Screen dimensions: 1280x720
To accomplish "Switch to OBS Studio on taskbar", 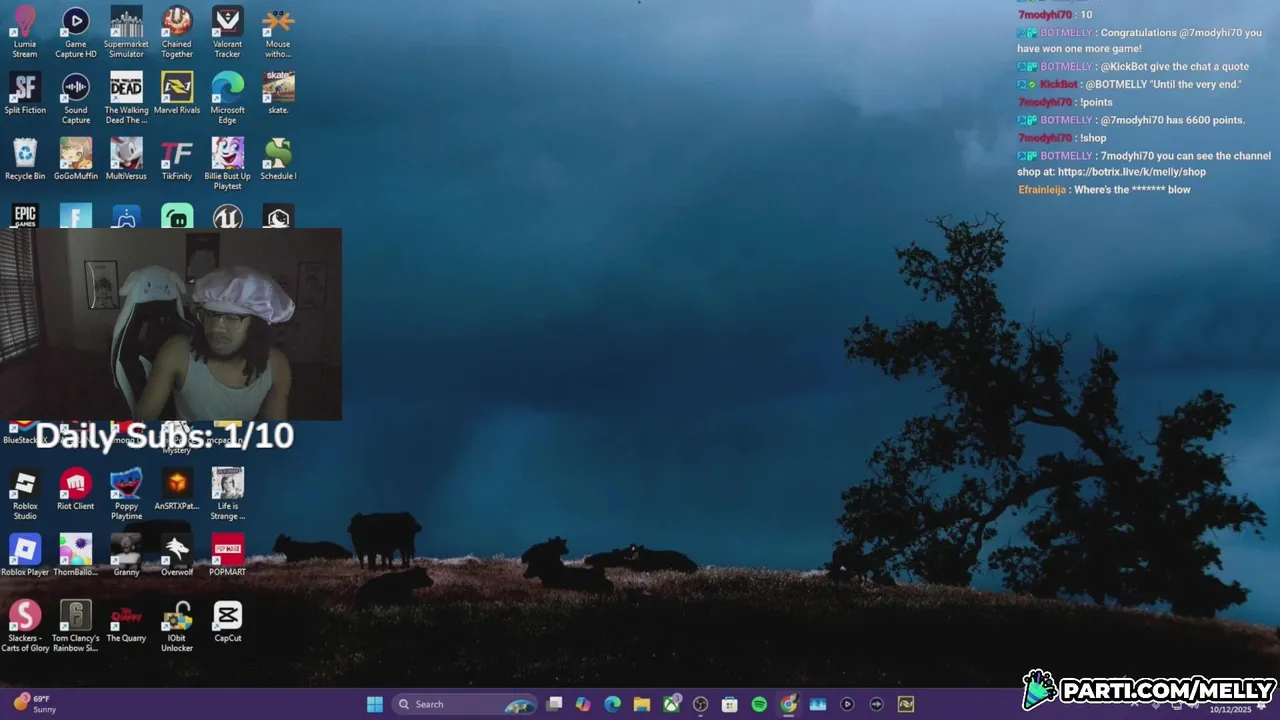I will click(x=700, y=704).
